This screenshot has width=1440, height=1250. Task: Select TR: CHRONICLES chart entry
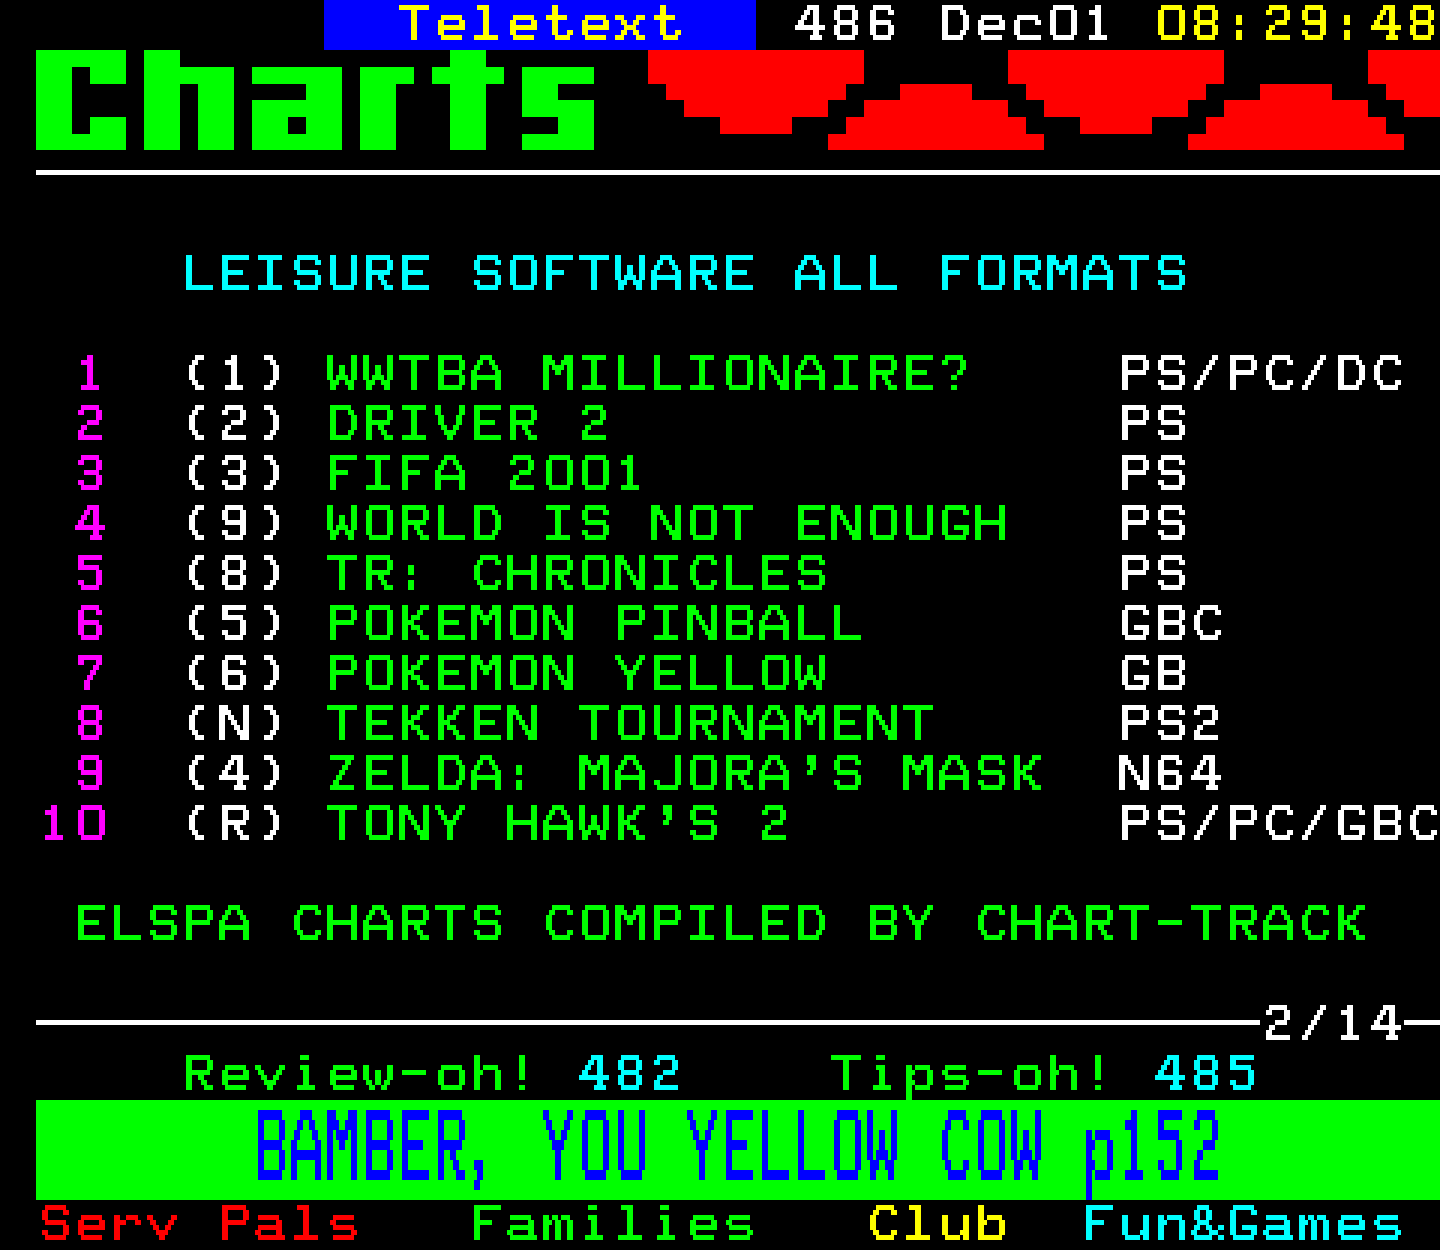point(577,574)
